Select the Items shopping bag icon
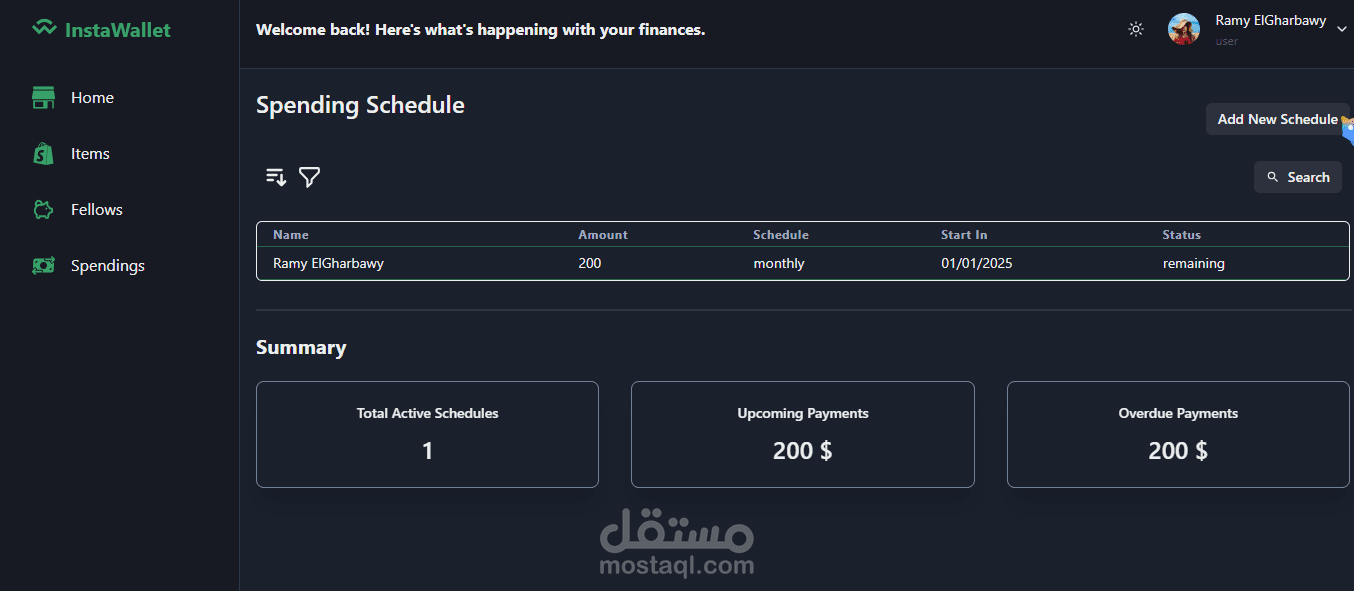 [43, 153]
